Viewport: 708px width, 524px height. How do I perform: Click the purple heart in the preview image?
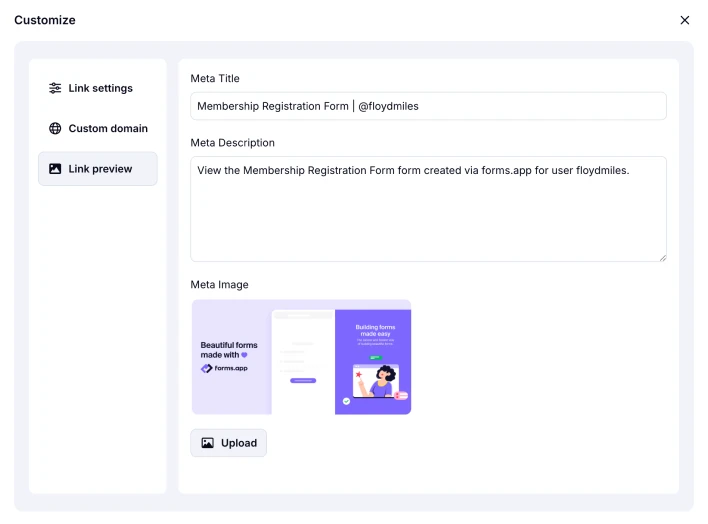244,355
